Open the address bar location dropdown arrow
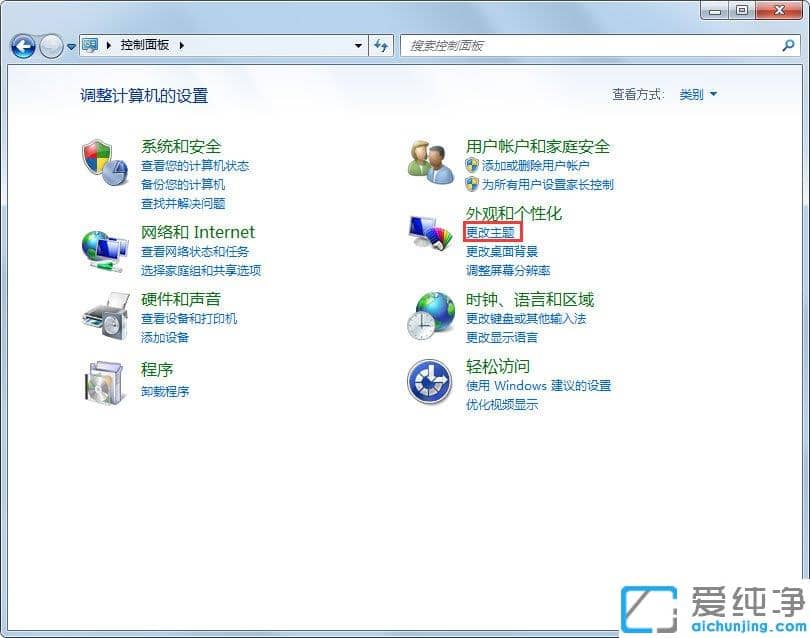 (x=357, y=46)
